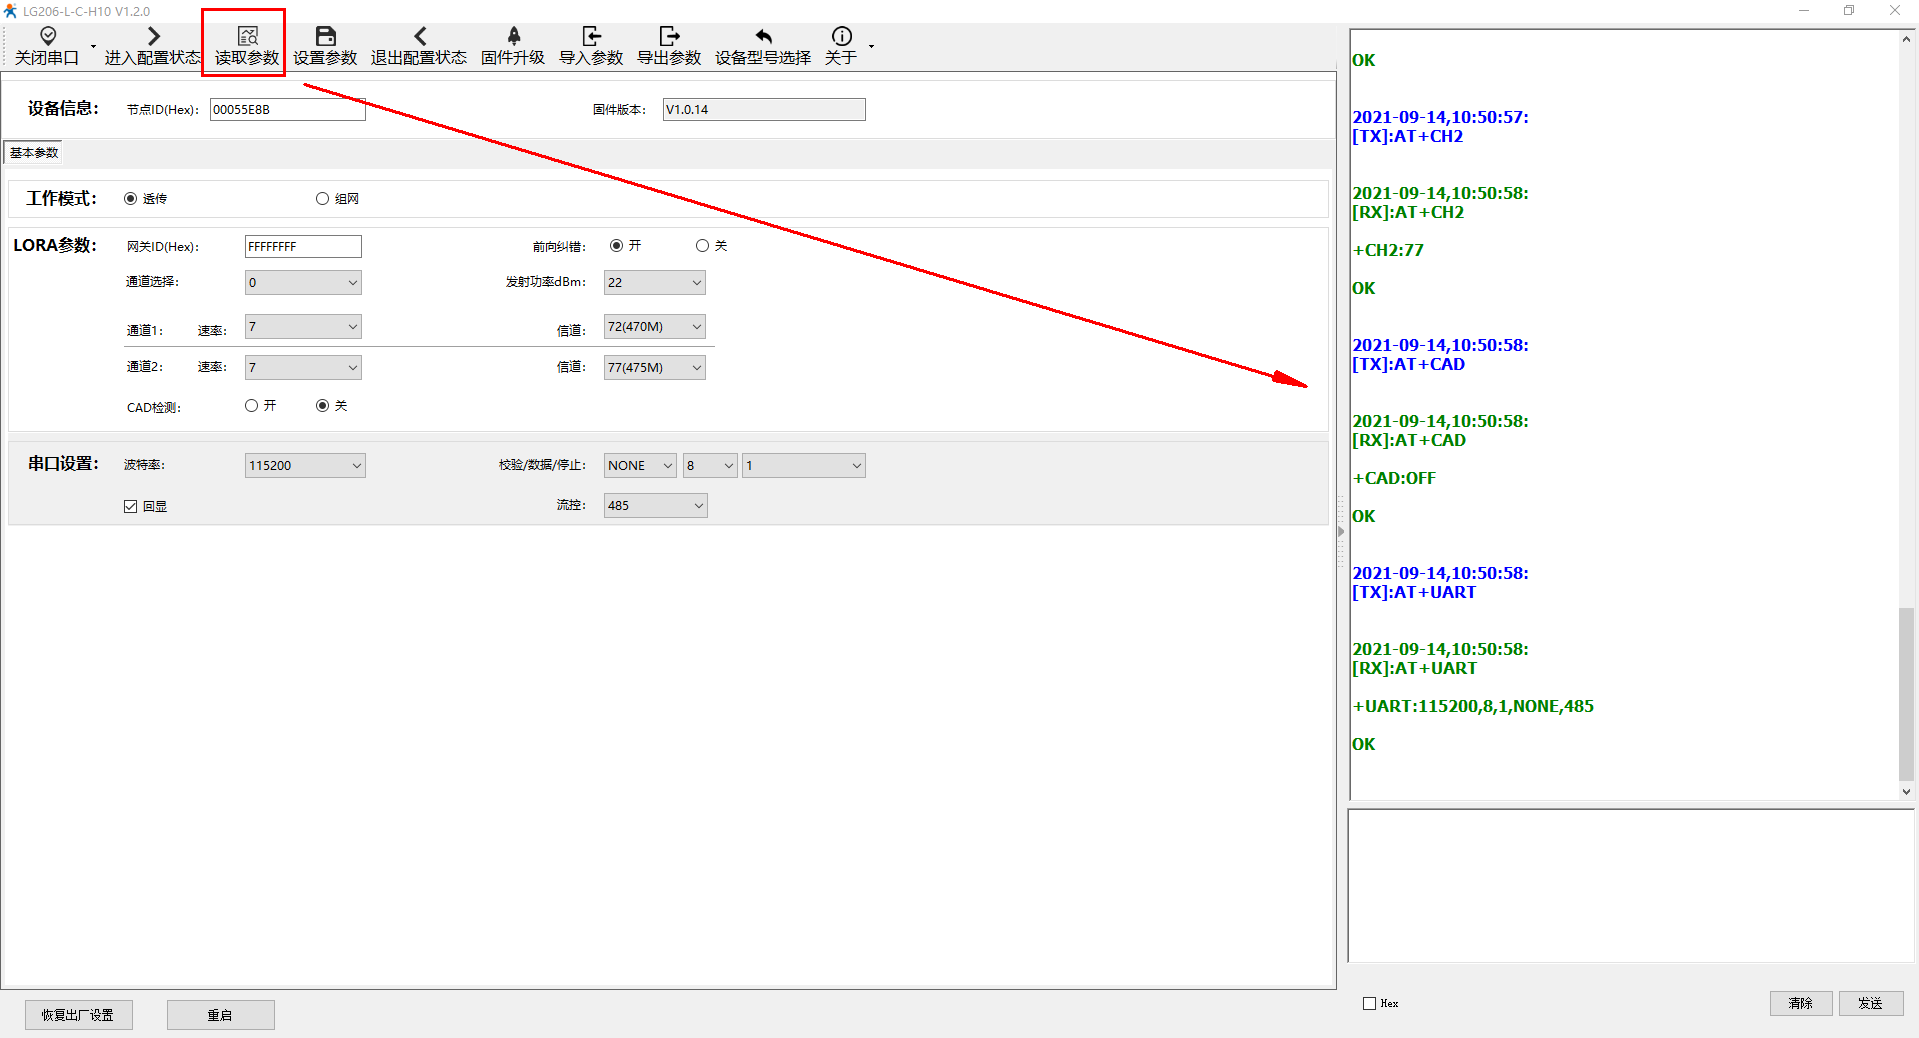Expand the 波特率 115200 dropdown

[x=305, y=466]
